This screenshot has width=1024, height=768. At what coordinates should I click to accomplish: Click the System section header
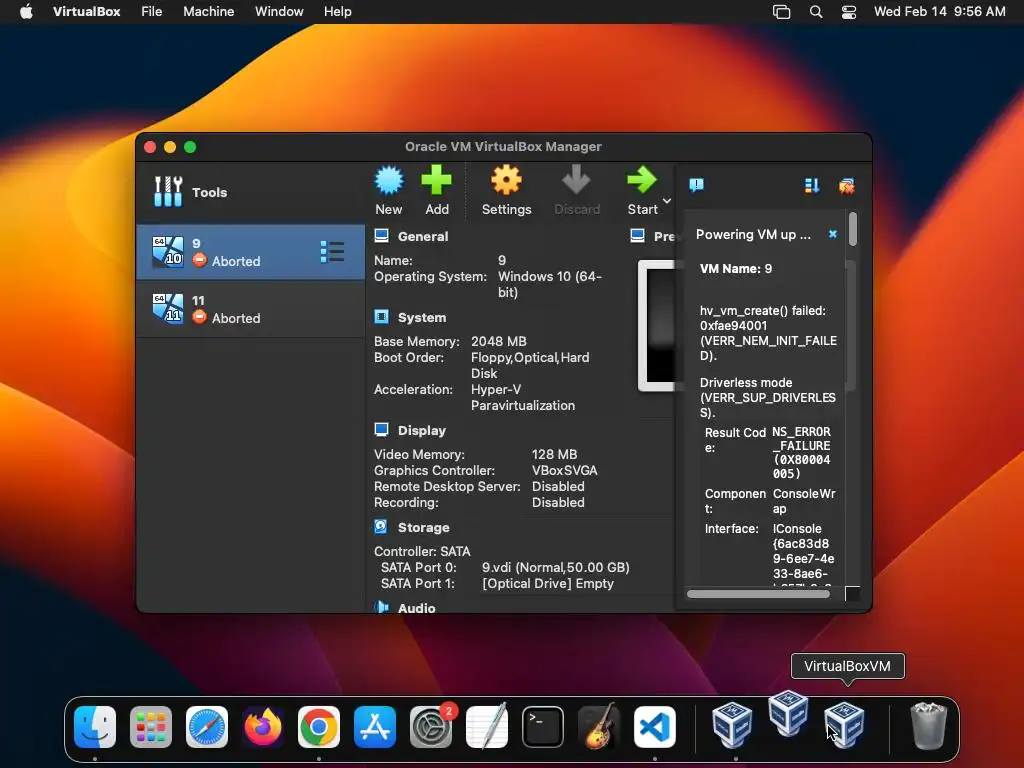point(422,317)
